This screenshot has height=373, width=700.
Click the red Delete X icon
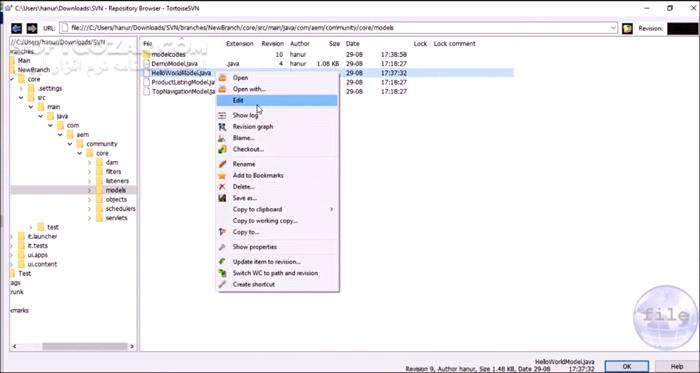(222, 186)
